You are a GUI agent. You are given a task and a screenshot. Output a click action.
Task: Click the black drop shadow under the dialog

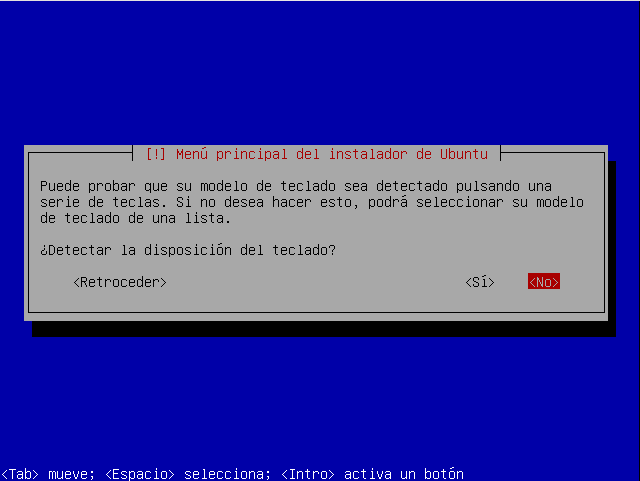point(324,329)
